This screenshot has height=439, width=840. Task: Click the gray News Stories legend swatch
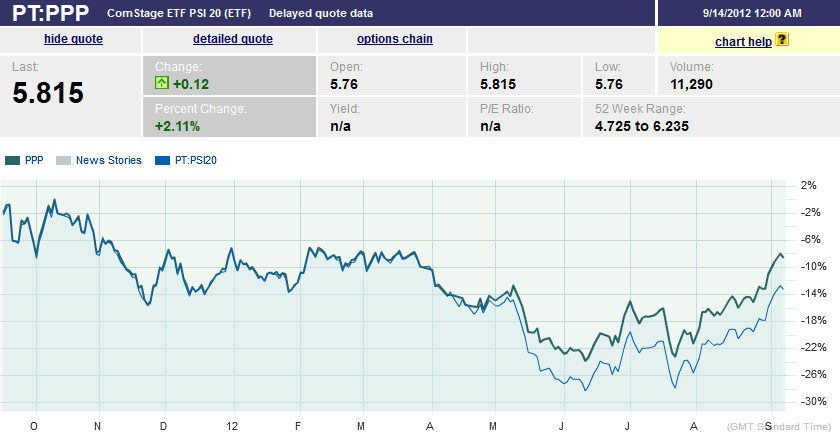pyautogui.click(x=64, y=160)
